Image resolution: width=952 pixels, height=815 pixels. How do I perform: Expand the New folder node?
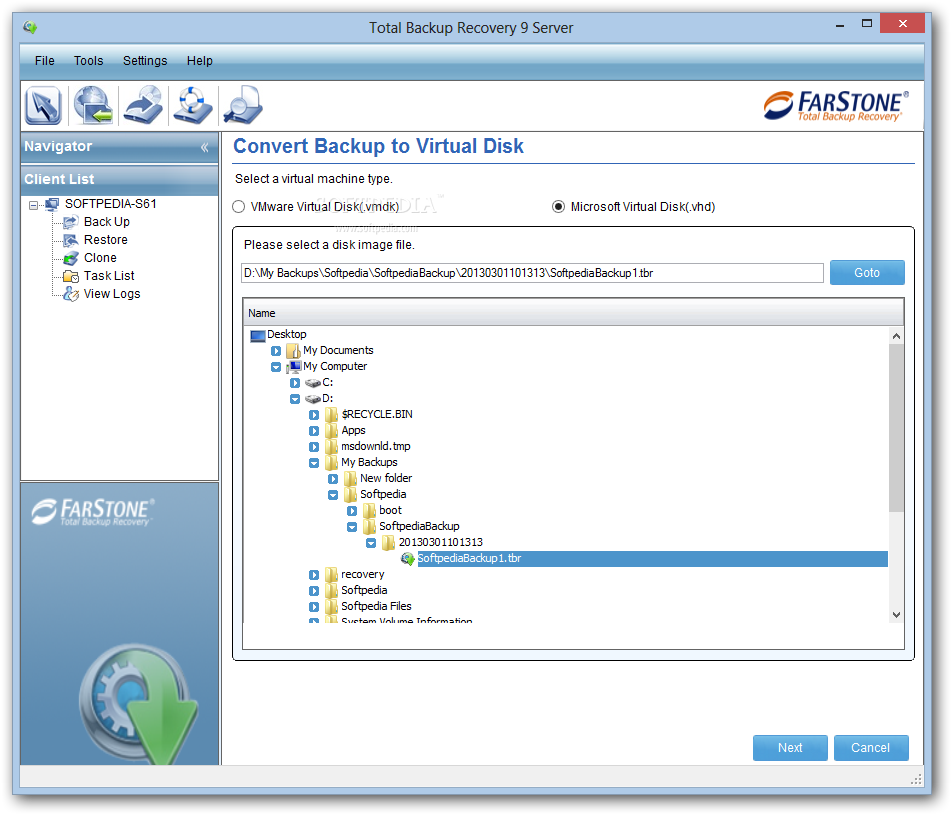point(333,479)
